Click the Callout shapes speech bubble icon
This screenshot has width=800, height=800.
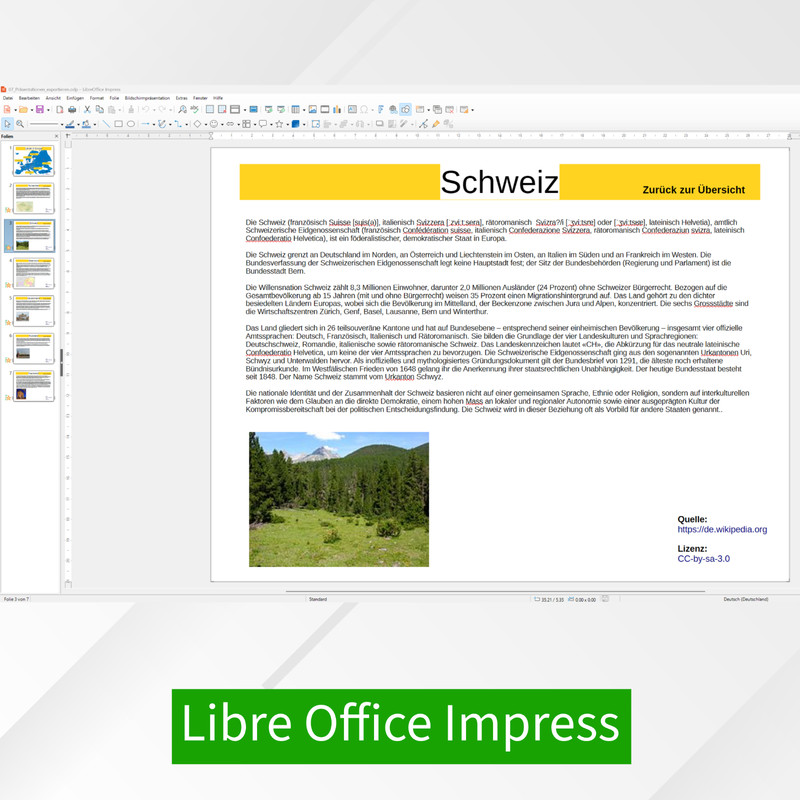point(263,123)
